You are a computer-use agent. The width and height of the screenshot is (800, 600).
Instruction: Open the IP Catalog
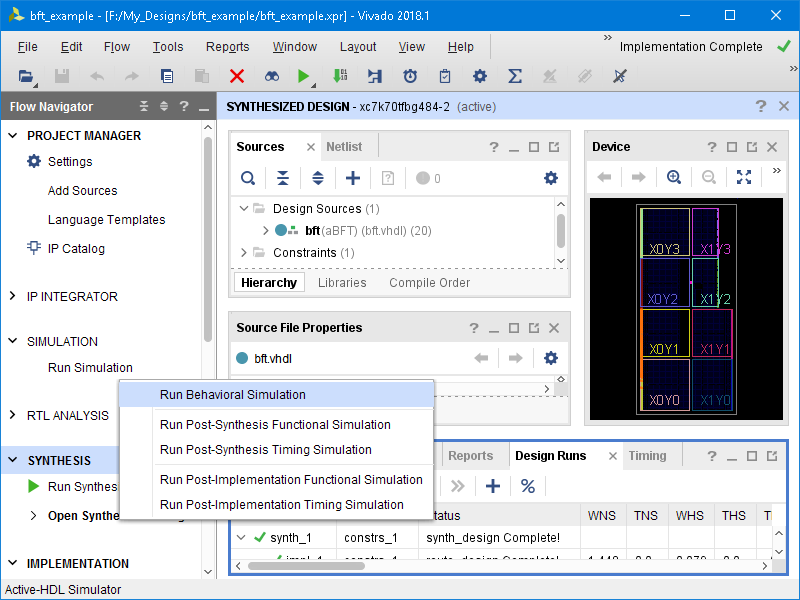pos(76,249)
